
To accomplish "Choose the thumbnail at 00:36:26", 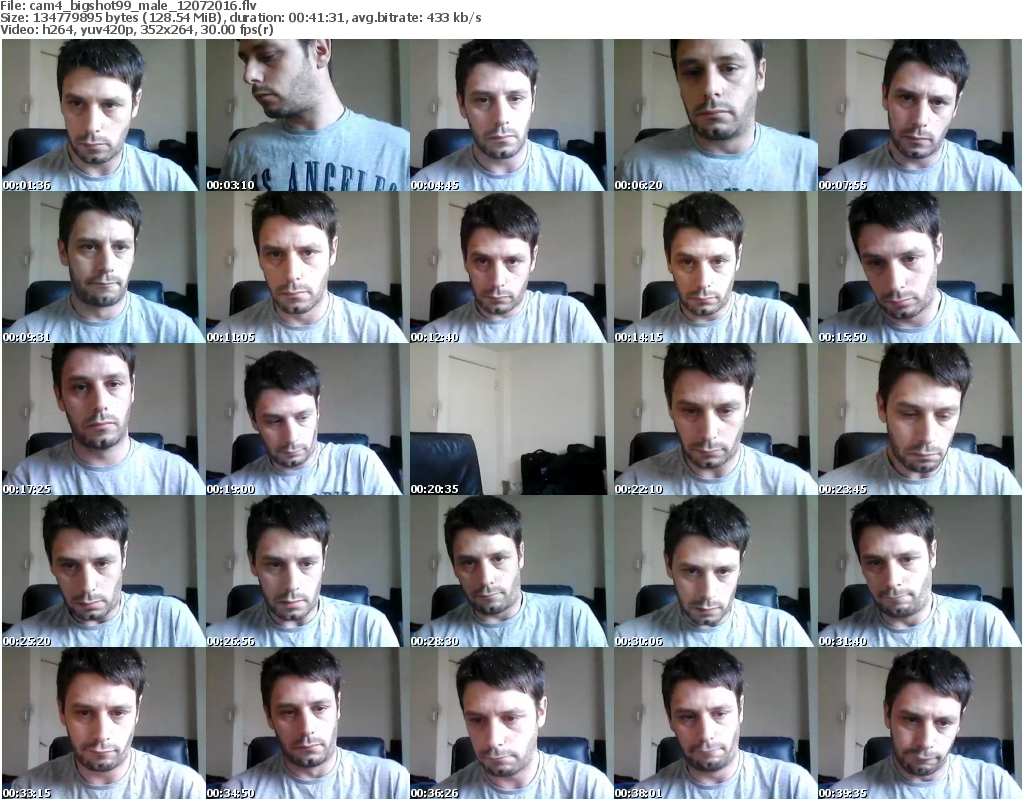I will coord(511,723).
